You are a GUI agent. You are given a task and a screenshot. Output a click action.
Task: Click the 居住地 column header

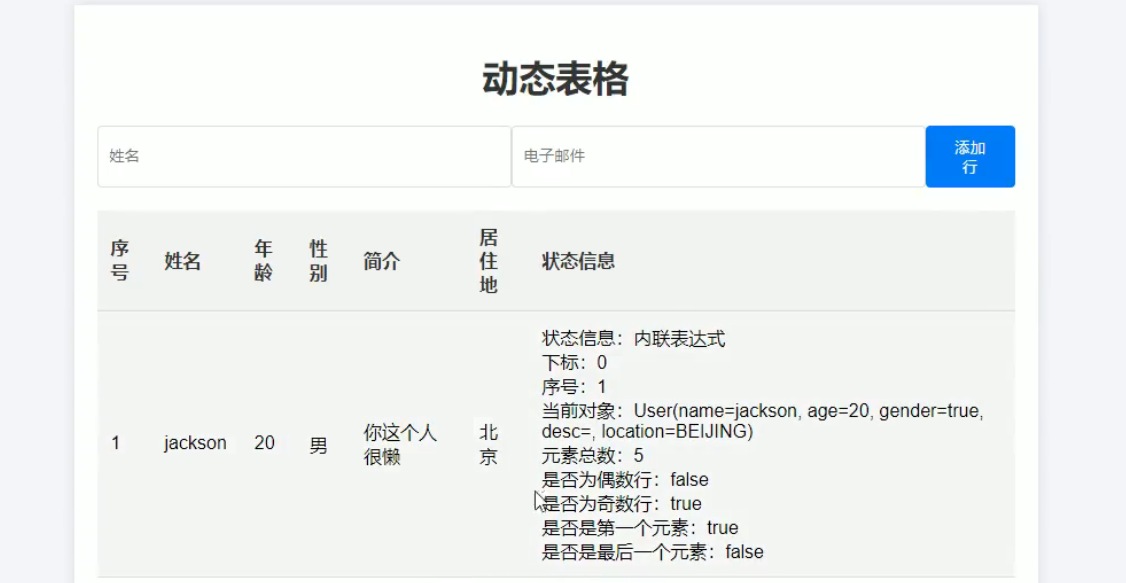click(x=488, y=261)
